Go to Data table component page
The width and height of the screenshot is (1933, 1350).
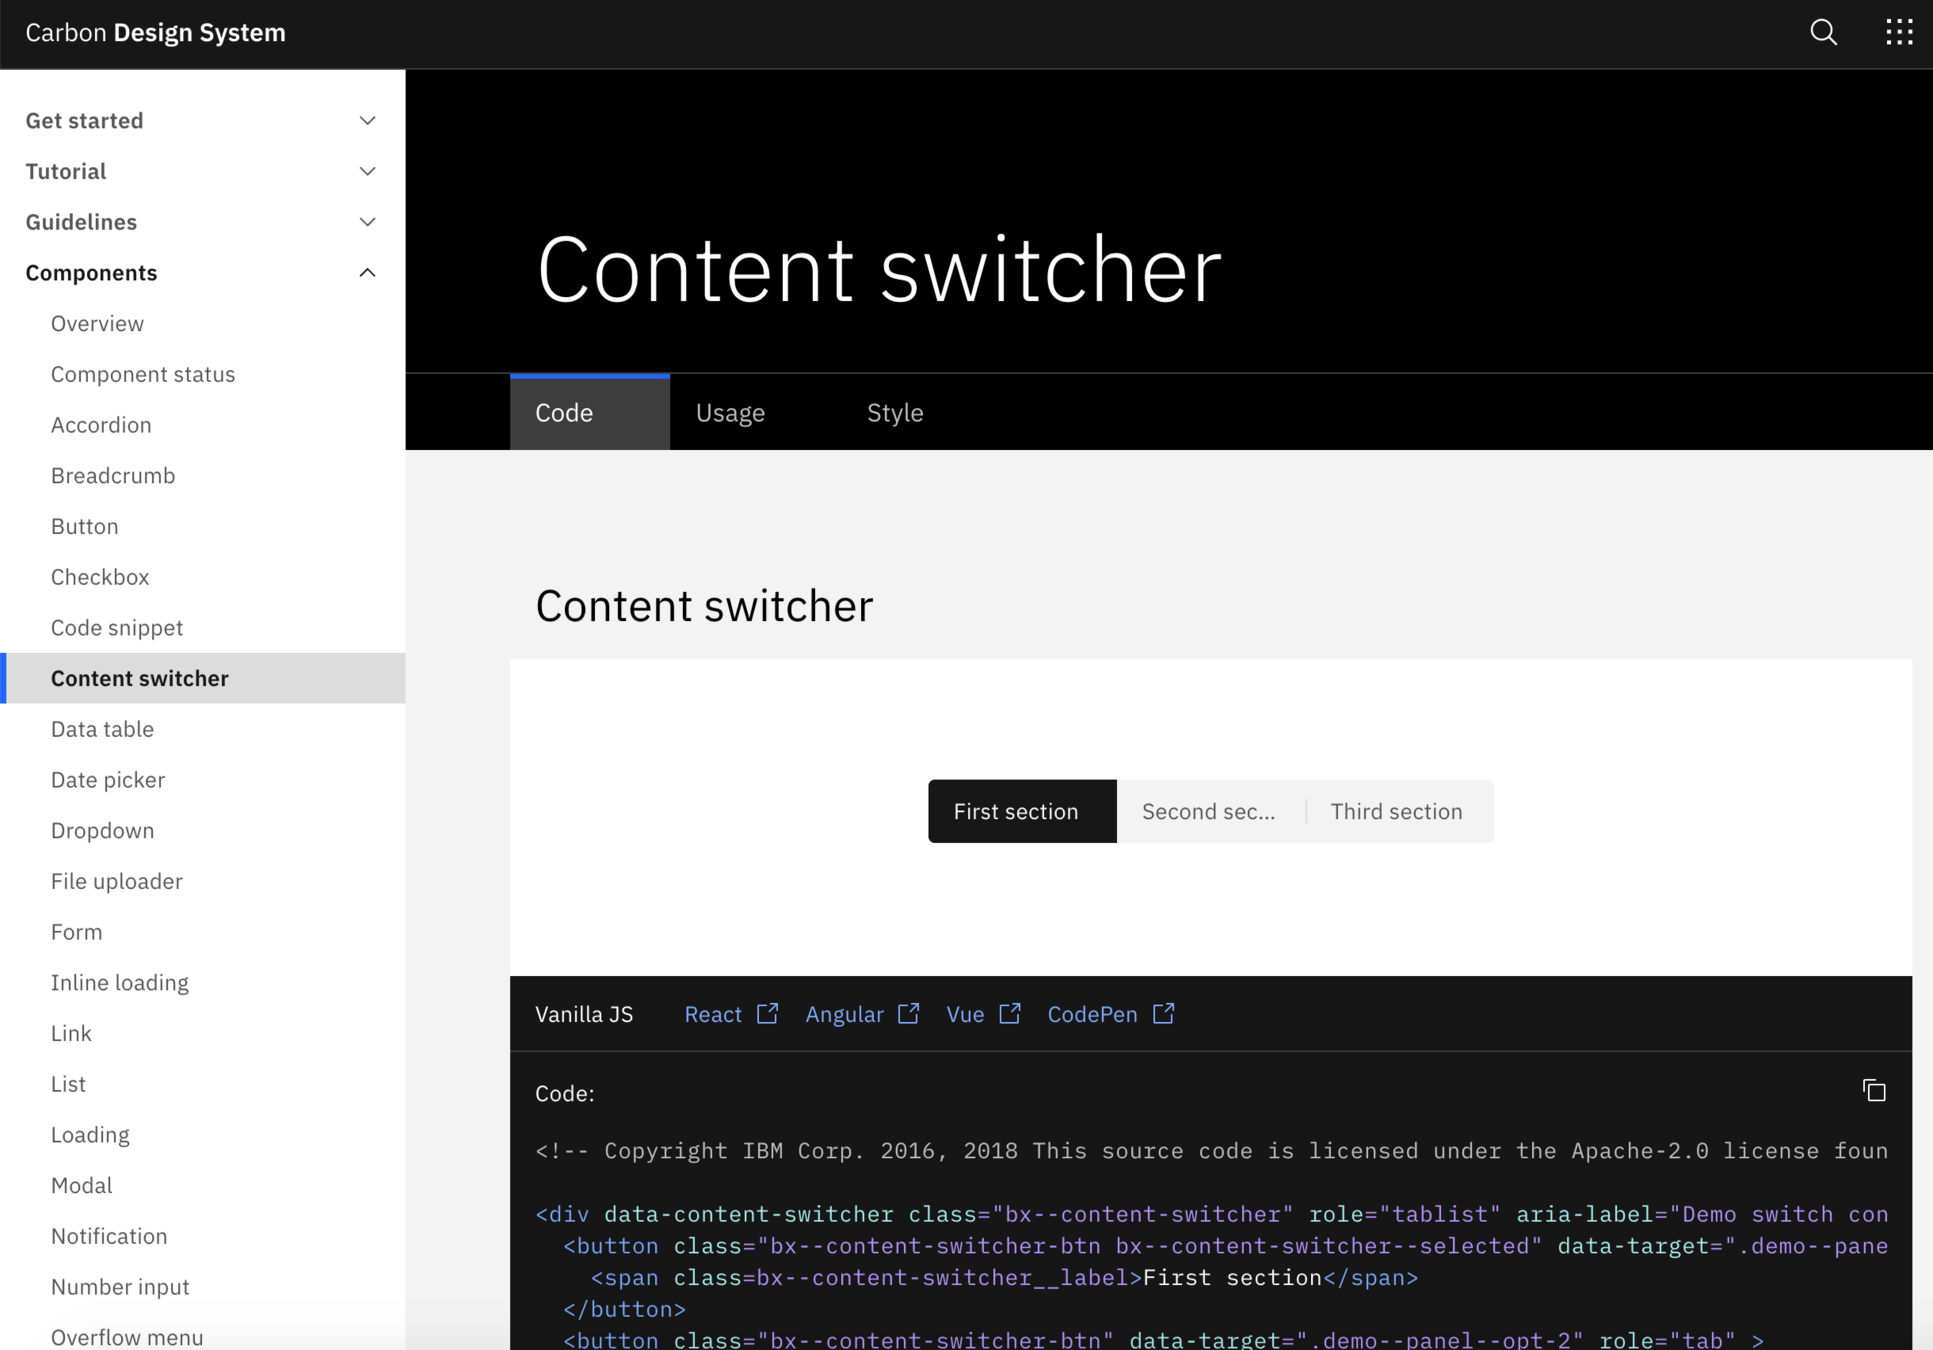102,729
